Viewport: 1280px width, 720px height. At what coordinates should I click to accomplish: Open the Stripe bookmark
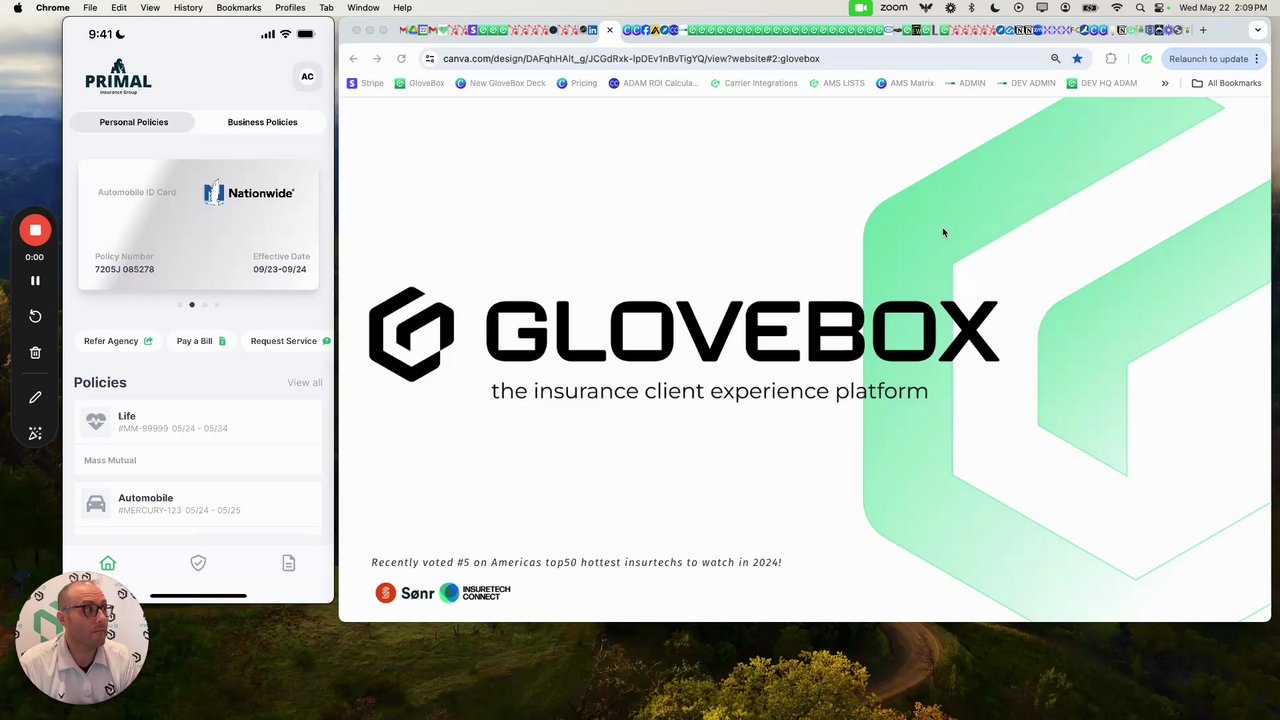[365, 83]
